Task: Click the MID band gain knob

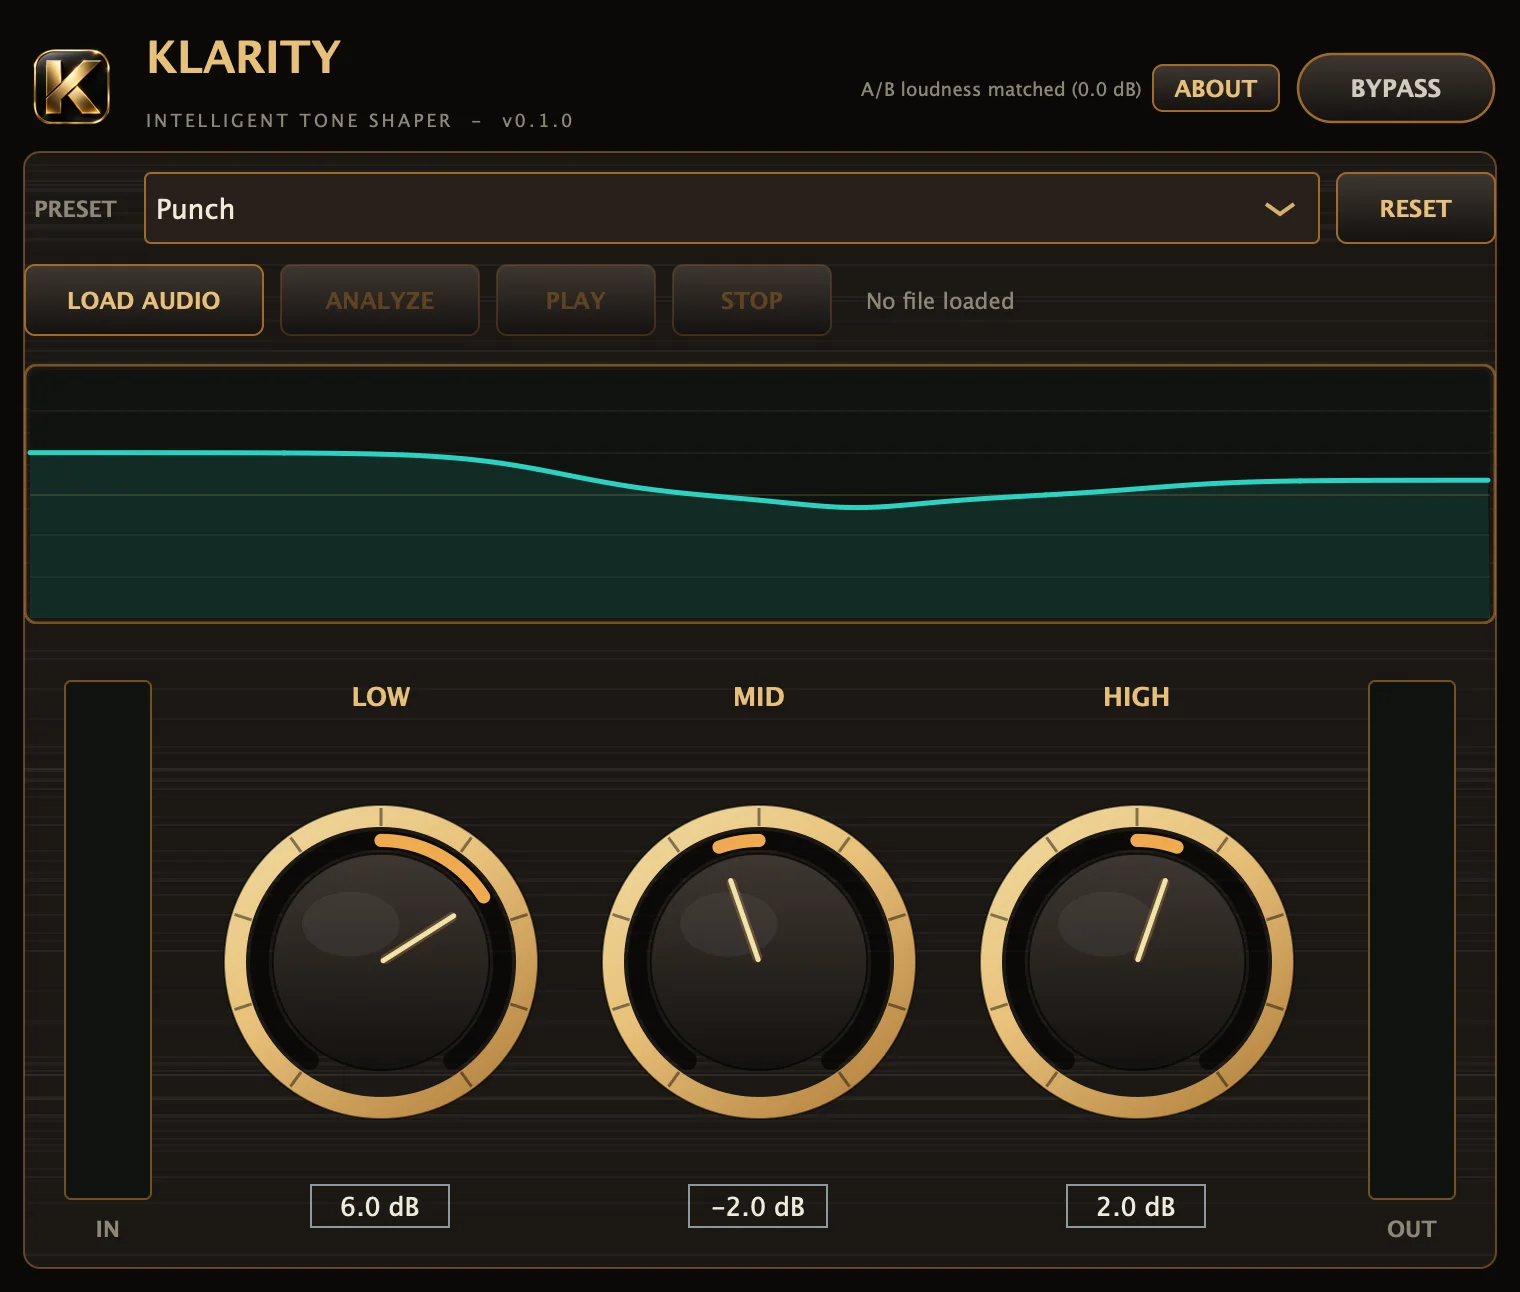Action: (x=759, y=961)
